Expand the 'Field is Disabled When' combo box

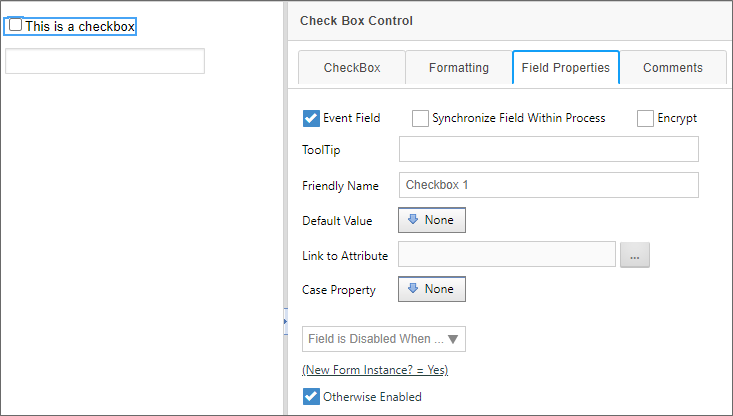pyautogui.click(x=384, y=339)
